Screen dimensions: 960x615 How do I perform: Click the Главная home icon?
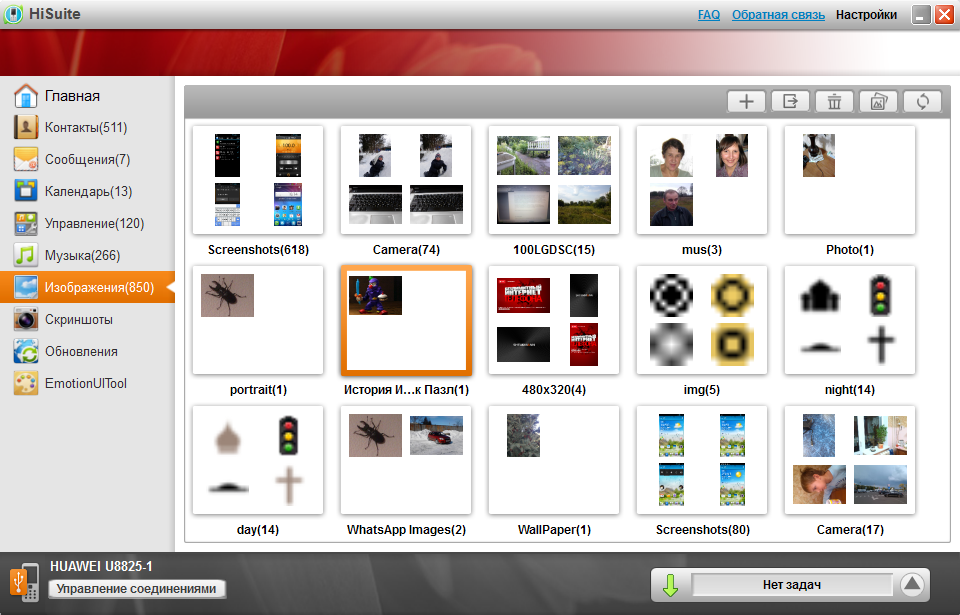[26, 96]
